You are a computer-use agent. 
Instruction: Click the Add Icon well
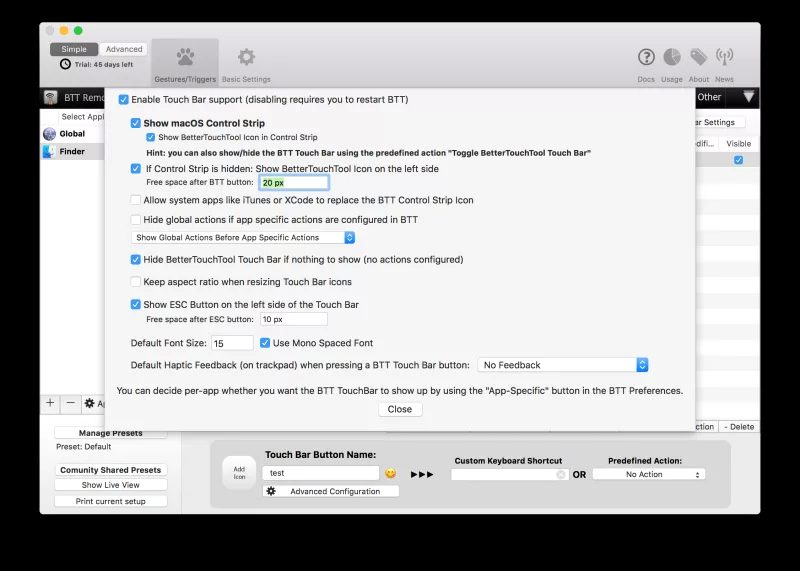(239, 473)
